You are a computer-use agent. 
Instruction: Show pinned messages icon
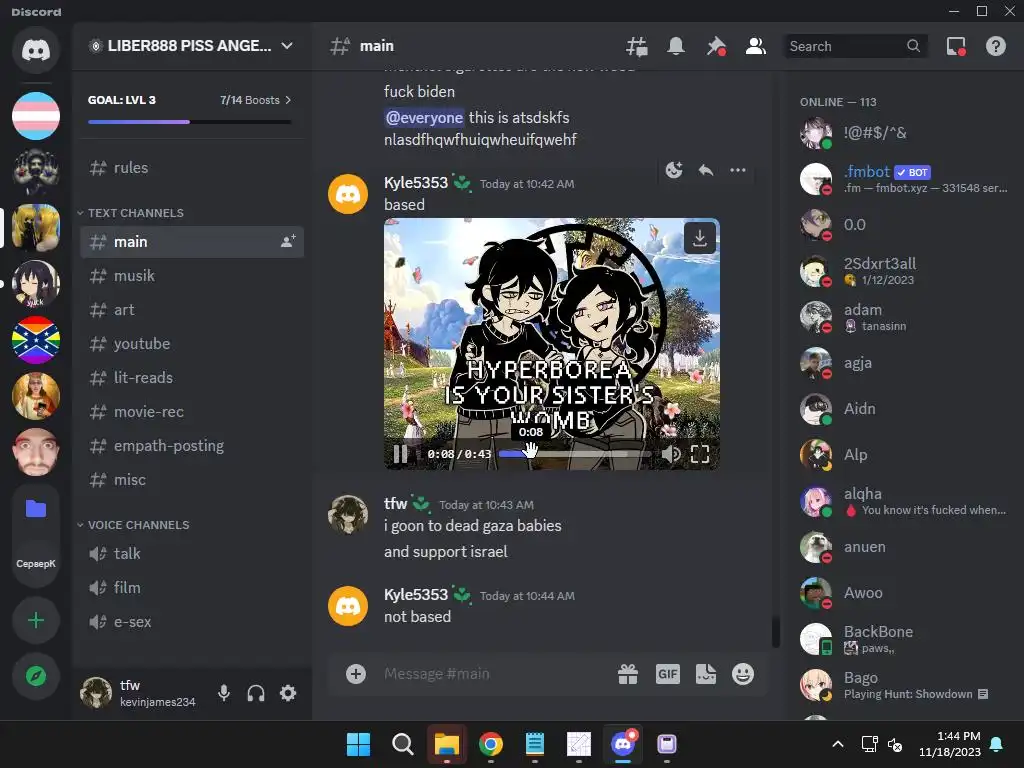tap(716, 46)
